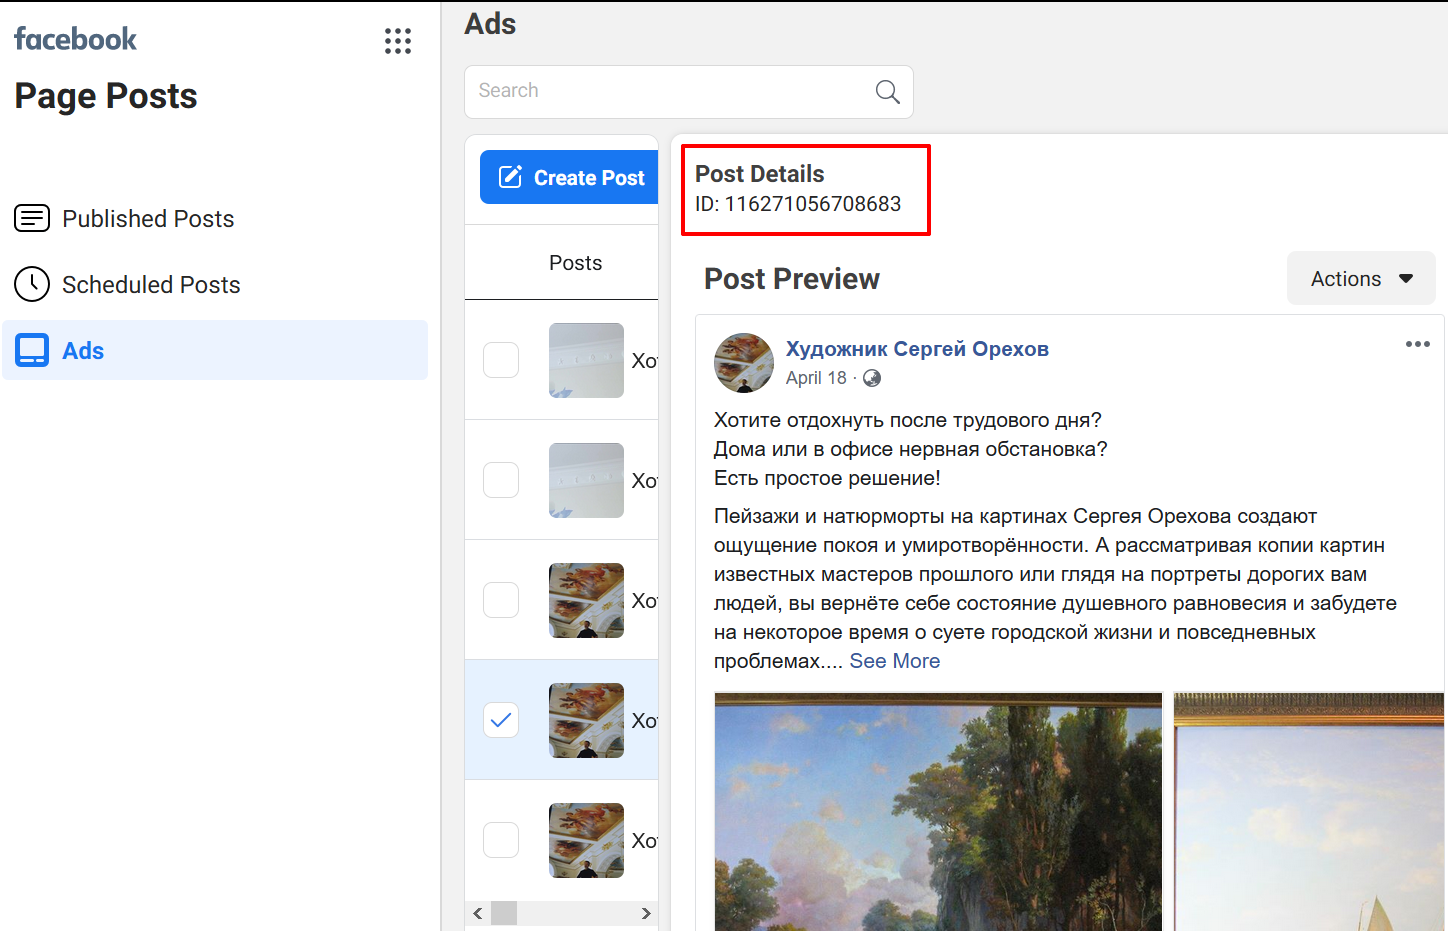Check the third post's checkbox
This screenshot has width=1448, height=931.
point(501,600)
